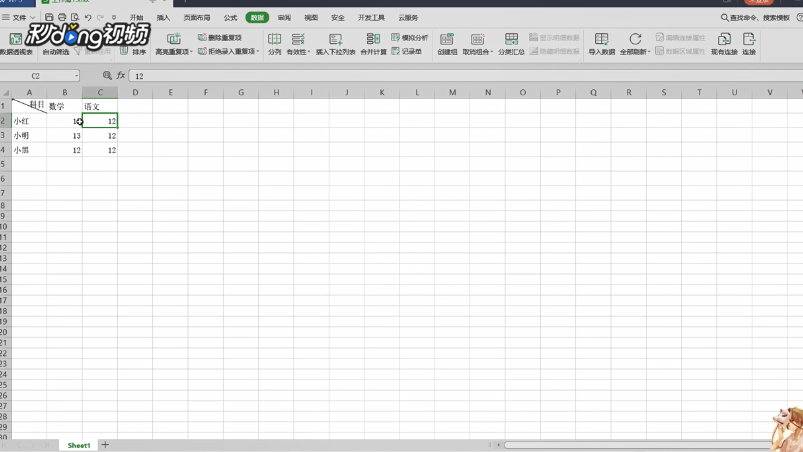The width and height of the screenshot is (803, 452).
Task: Click the Highlight Duplicates (高亮重复项) icon
Action: (174, 39)
